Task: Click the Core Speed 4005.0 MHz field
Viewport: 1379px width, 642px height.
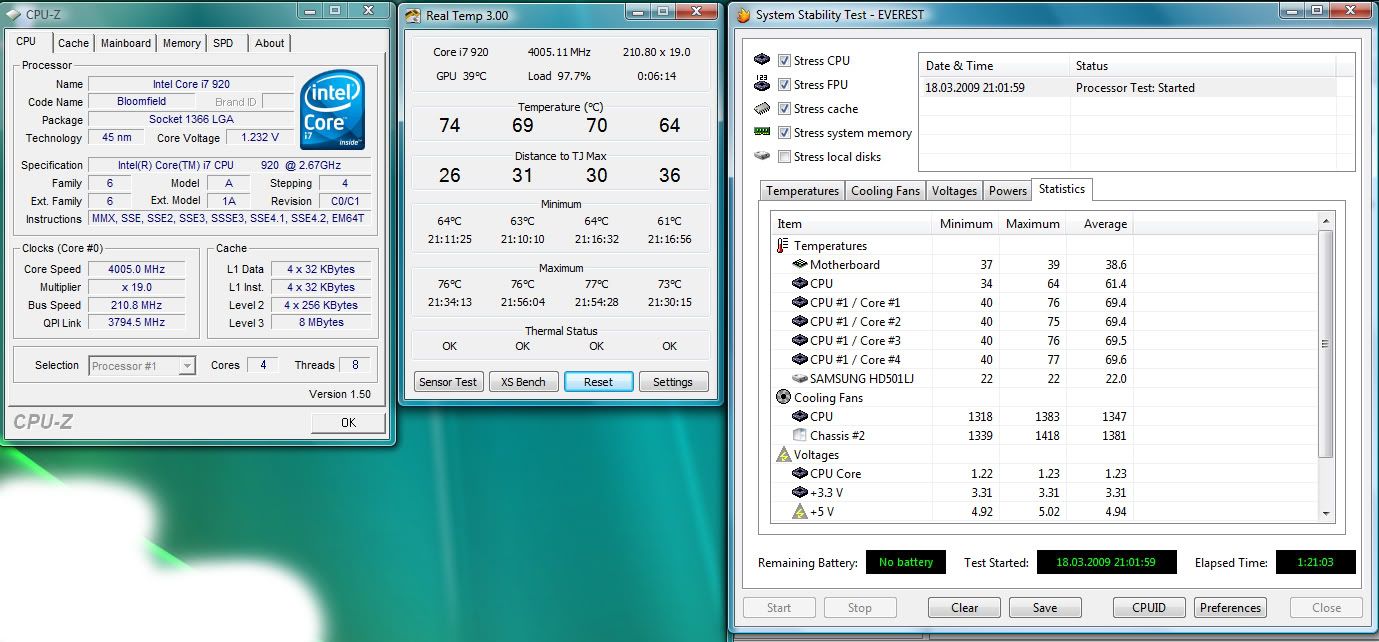Action: coord(137,269)
